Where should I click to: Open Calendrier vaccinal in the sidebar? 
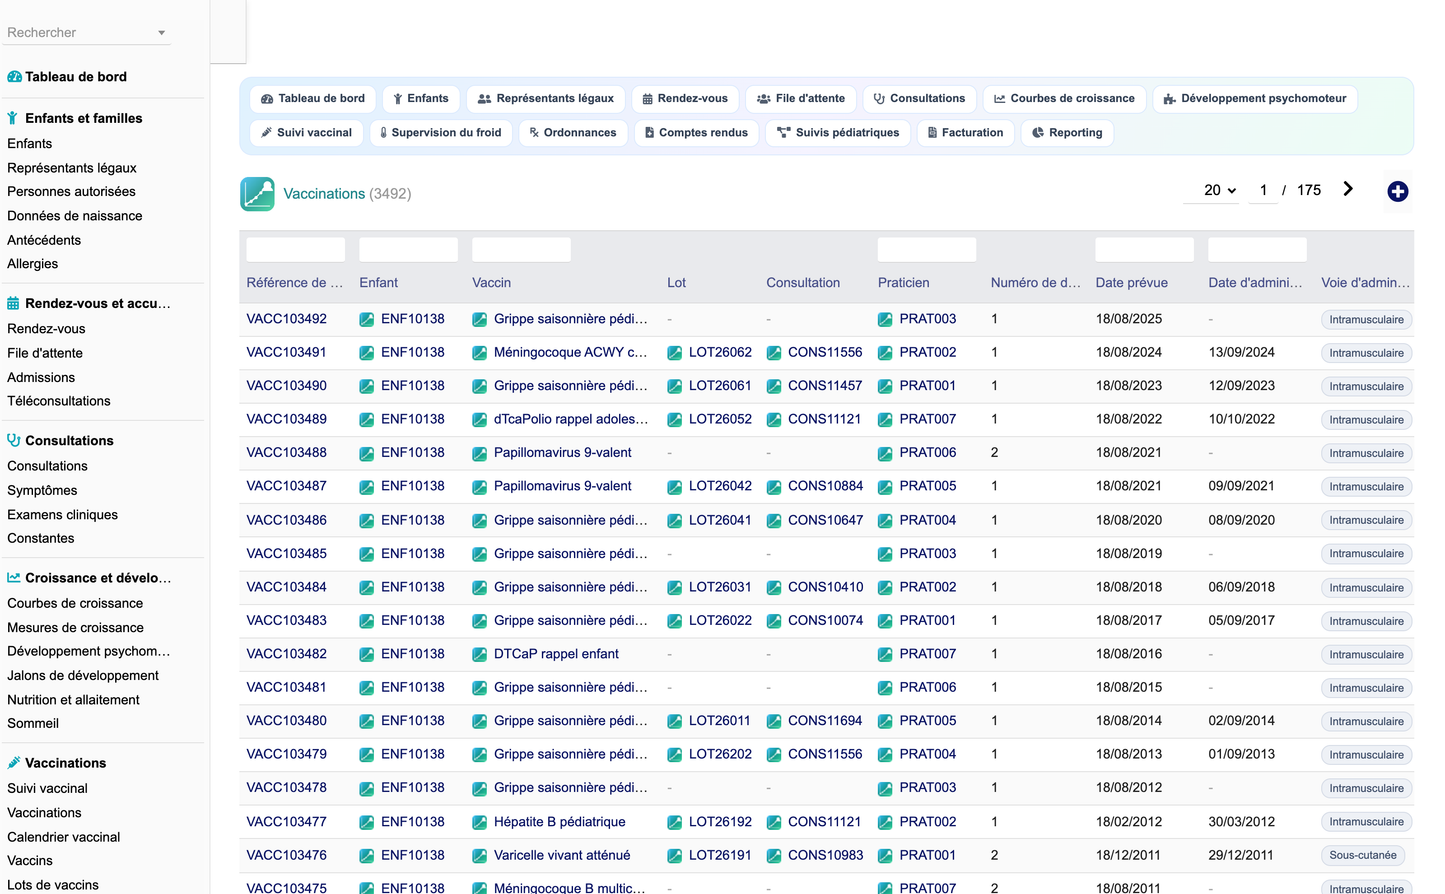[64, 837]
